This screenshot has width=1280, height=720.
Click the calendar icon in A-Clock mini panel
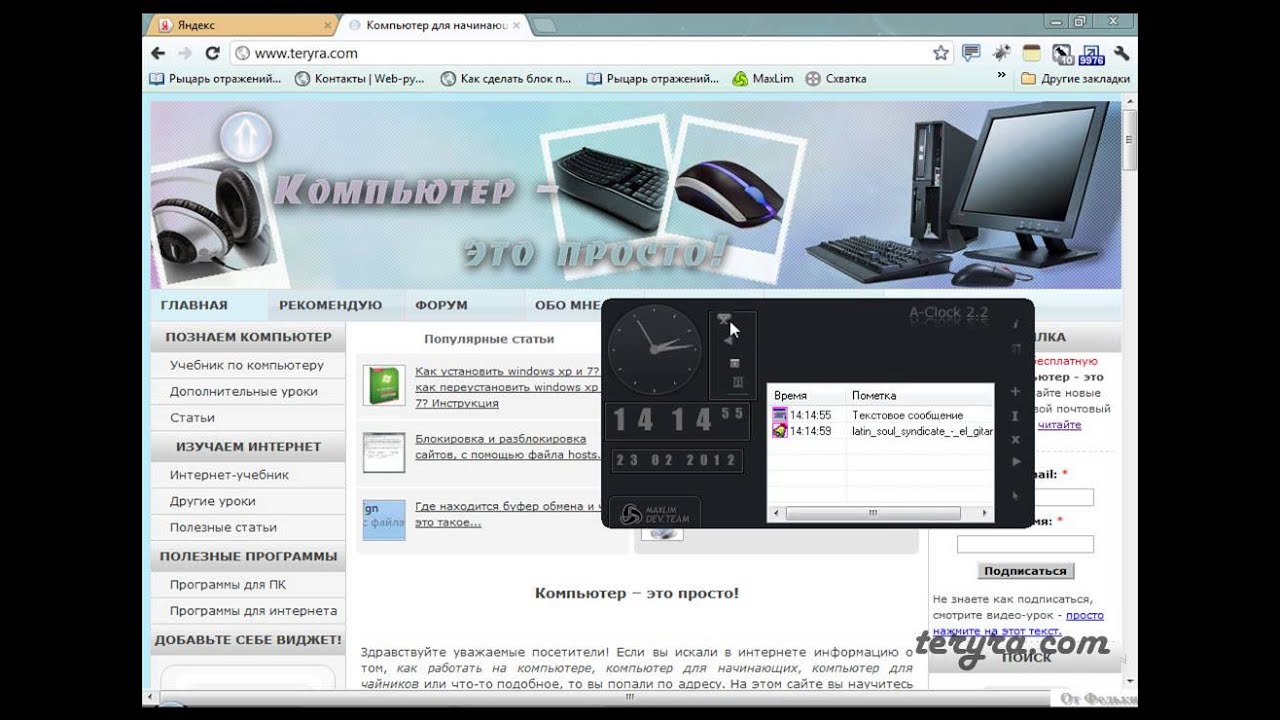735,363
